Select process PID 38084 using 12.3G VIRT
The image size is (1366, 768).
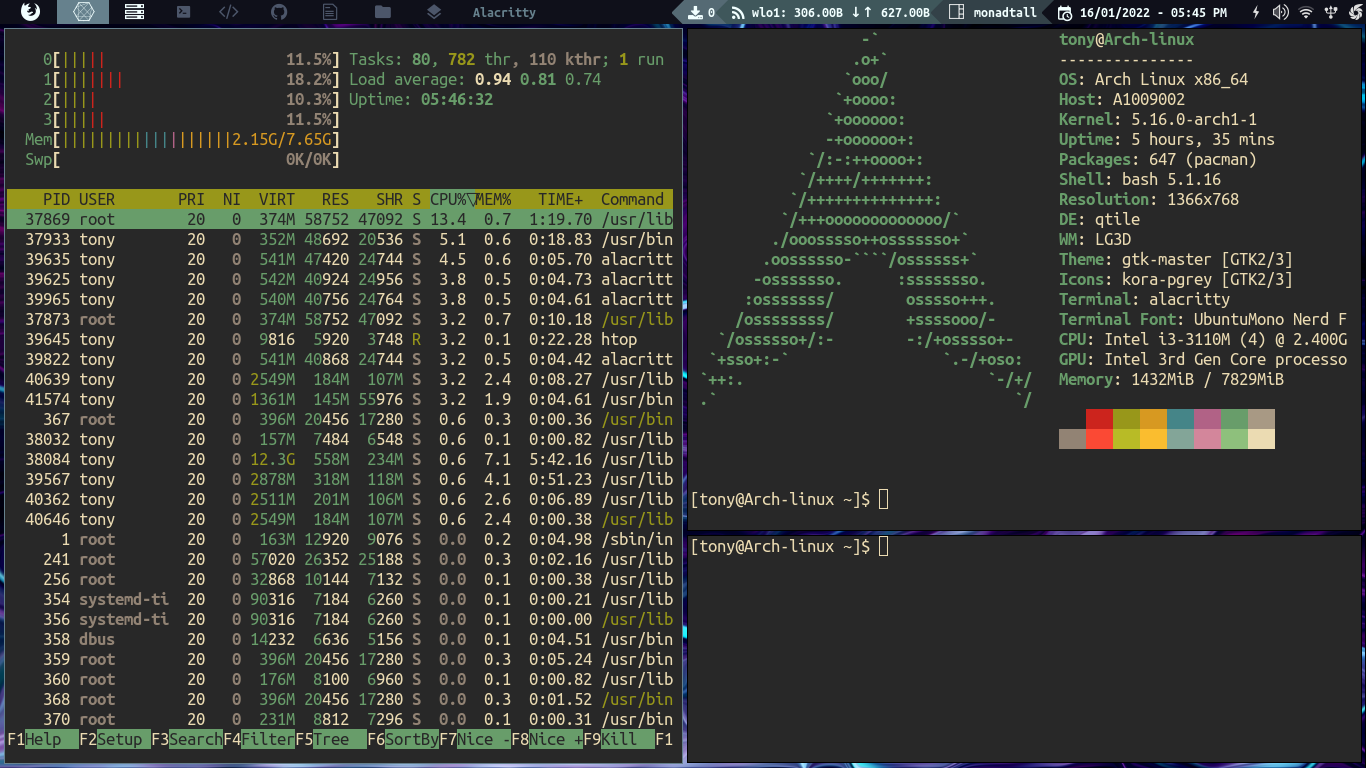pos(340,459)
